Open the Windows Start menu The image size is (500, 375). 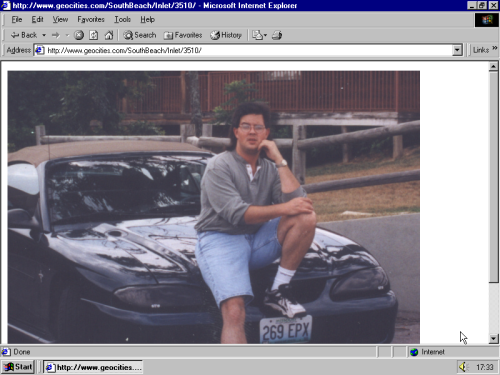18,367
